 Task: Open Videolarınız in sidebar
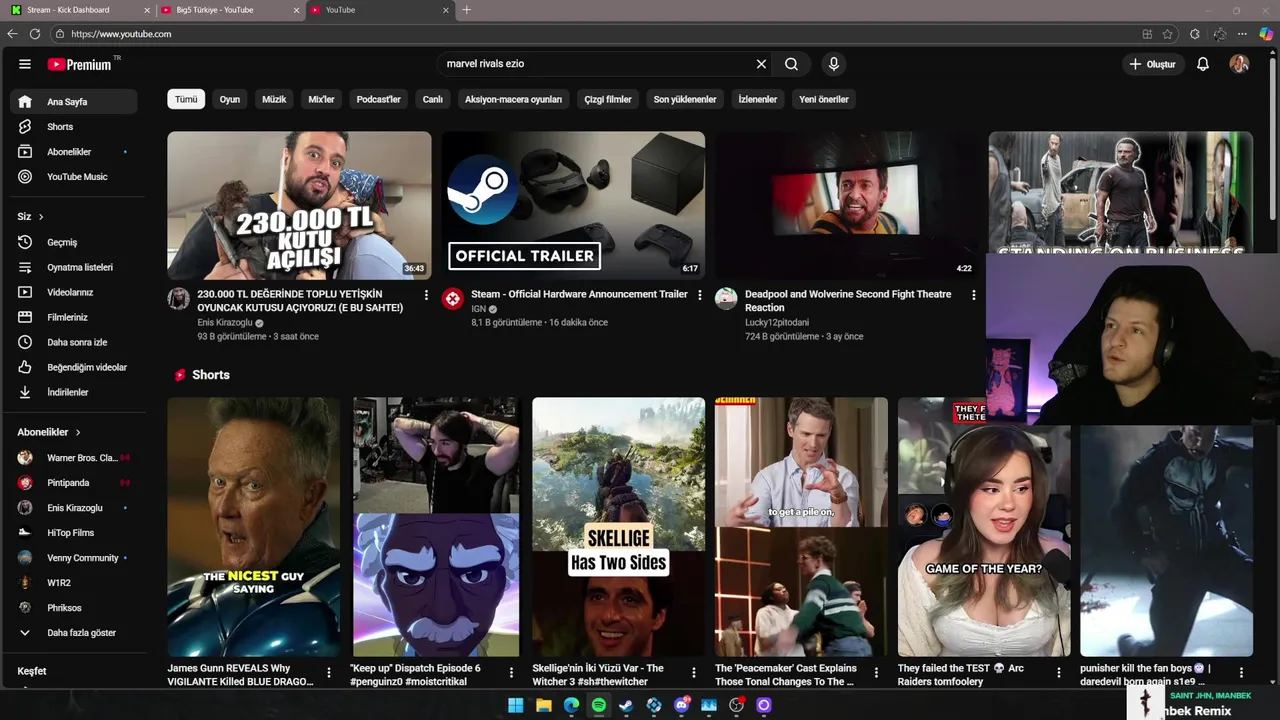[x=74, y=292]
